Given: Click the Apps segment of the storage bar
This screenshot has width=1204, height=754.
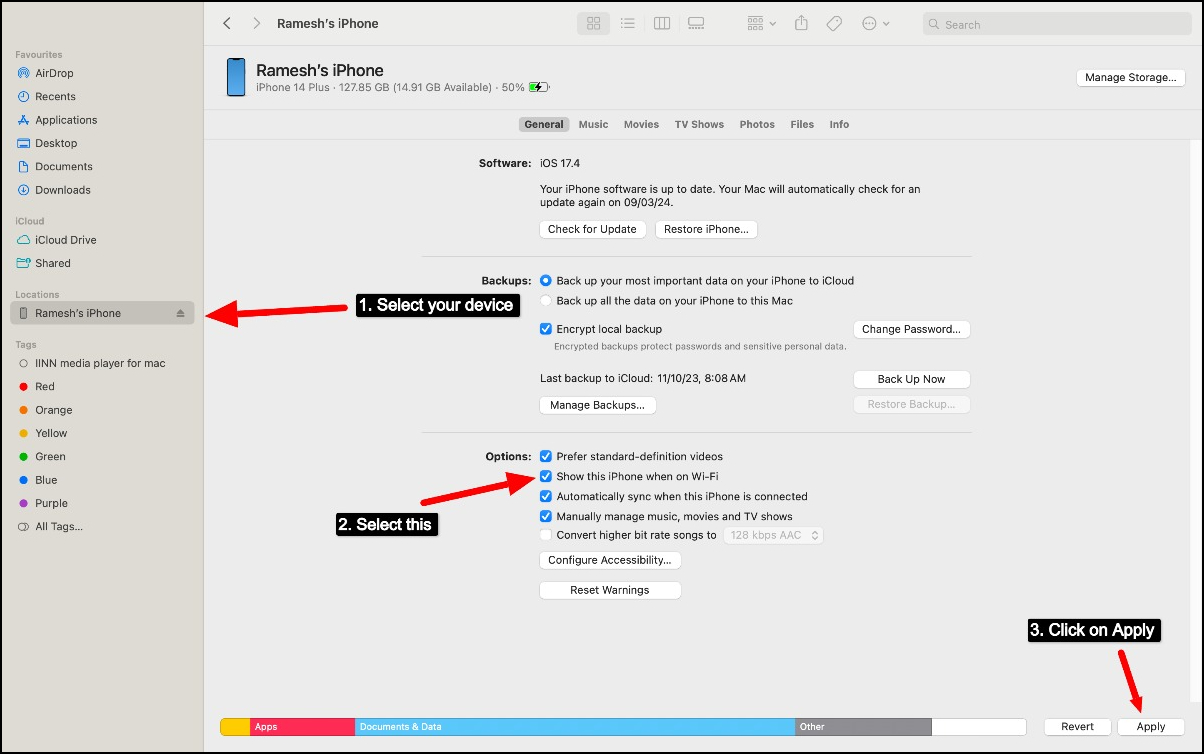Looking at the screenshot, I should 302,727.
